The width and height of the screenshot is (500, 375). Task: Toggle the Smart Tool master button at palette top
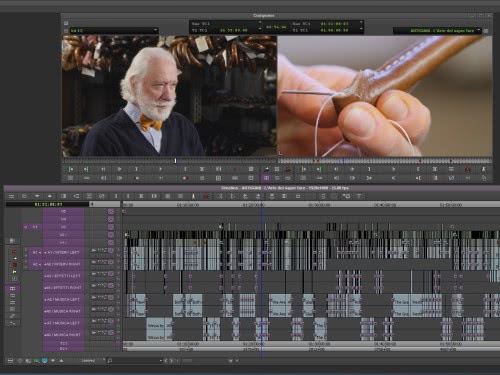tap(12, 241)
